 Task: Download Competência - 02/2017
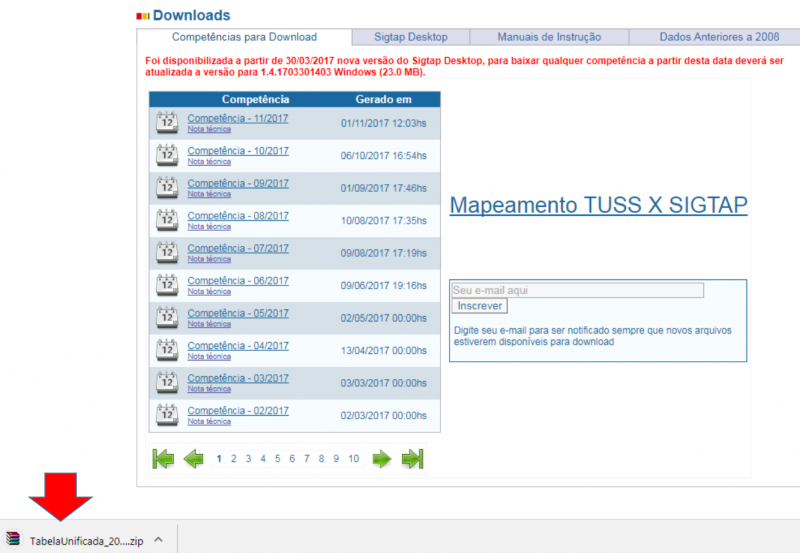(238, 411)
